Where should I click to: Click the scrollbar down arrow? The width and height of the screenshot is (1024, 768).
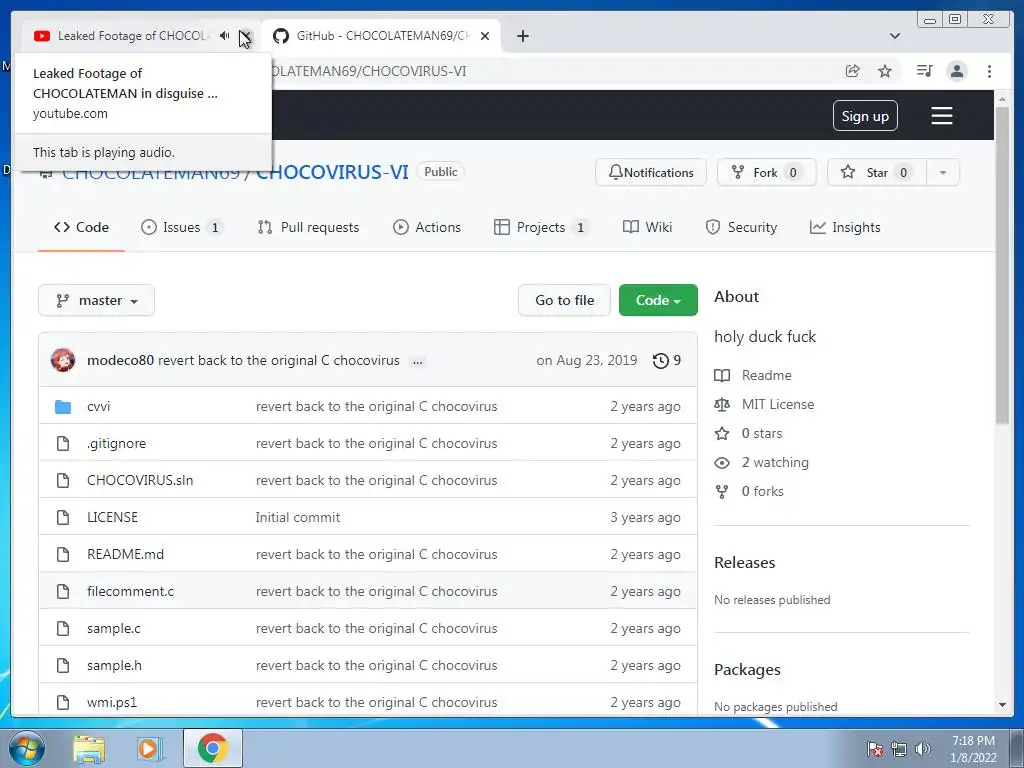click(x=1002, y=705)
